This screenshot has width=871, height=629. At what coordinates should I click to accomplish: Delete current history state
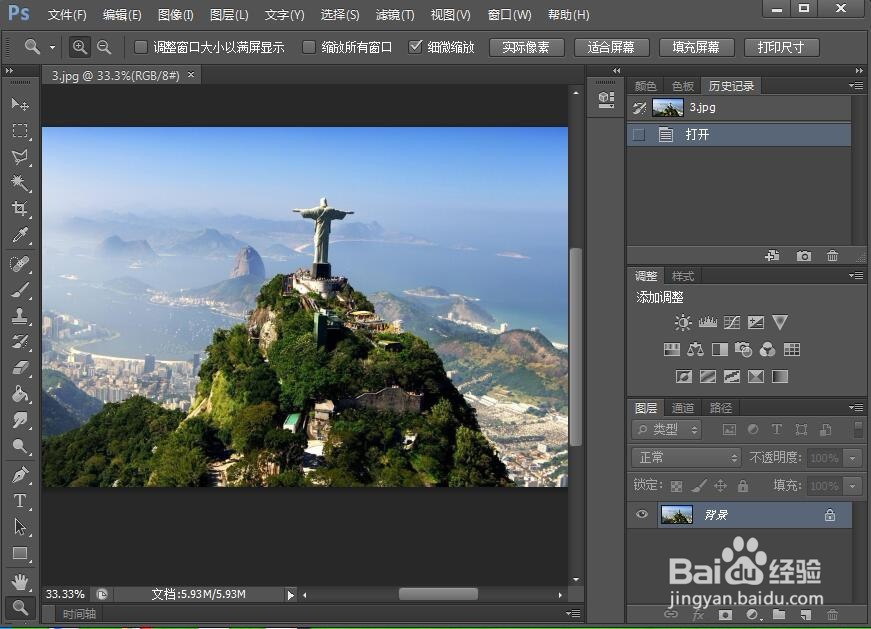[x=832, y=256]
